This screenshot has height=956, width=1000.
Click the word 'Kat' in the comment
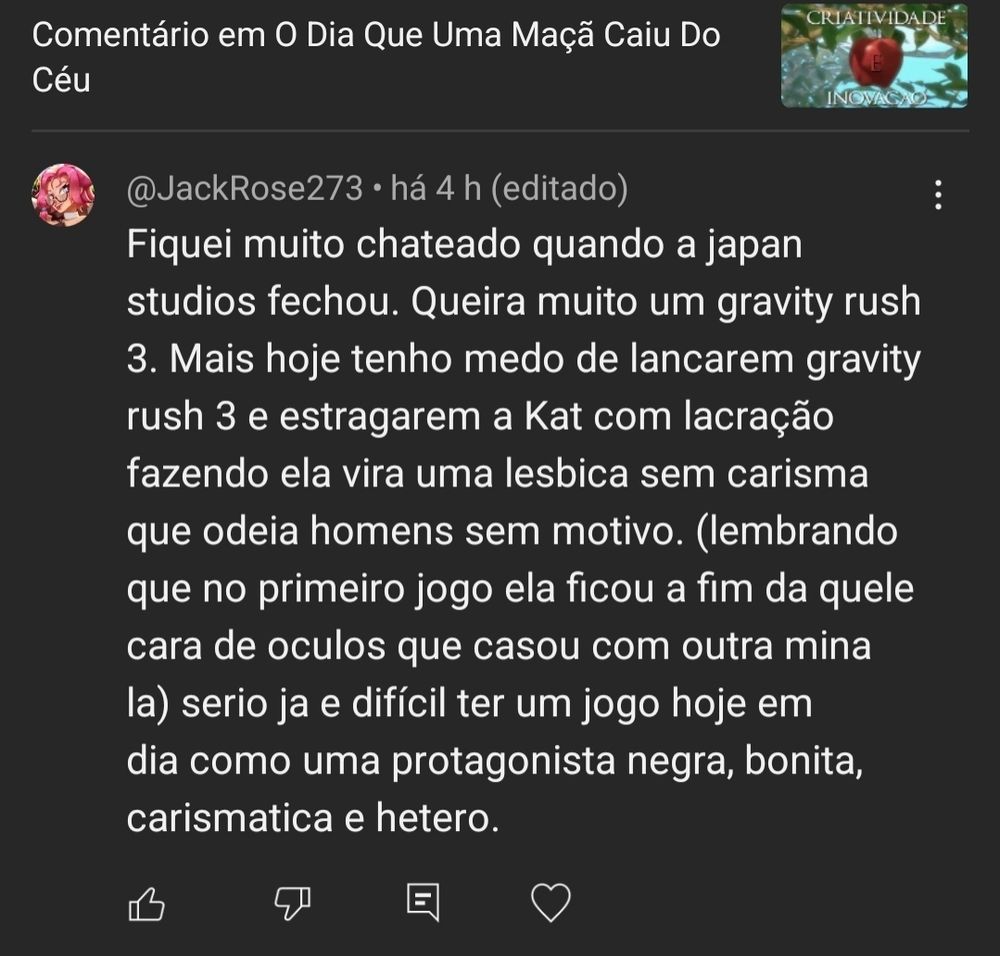[x=554, y=416]
